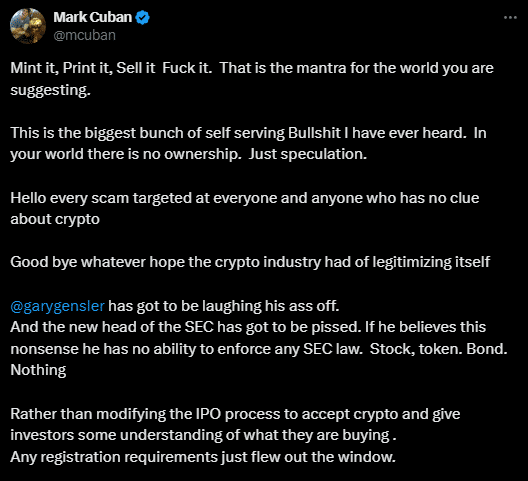Screen dimensions: 528x481
Task: Click the 'about crypto' text line
Action: 55,219
